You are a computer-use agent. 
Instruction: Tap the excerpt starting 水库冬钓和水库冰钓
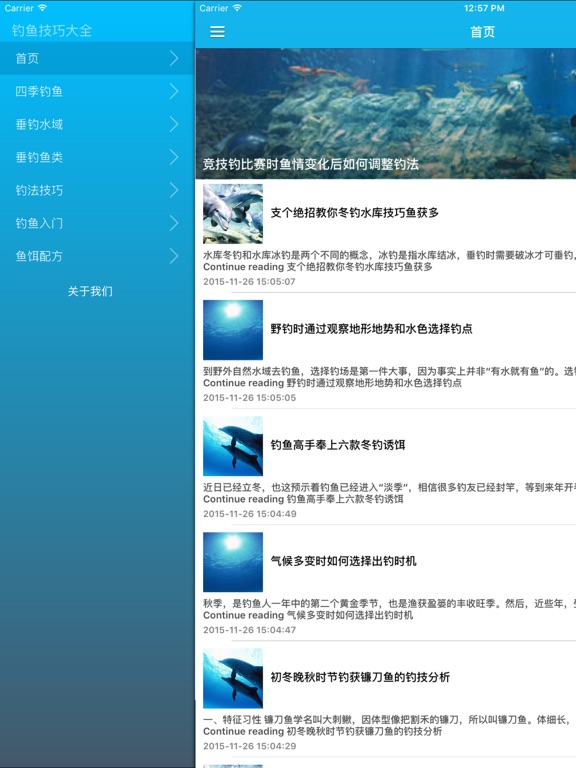[389, 255]
